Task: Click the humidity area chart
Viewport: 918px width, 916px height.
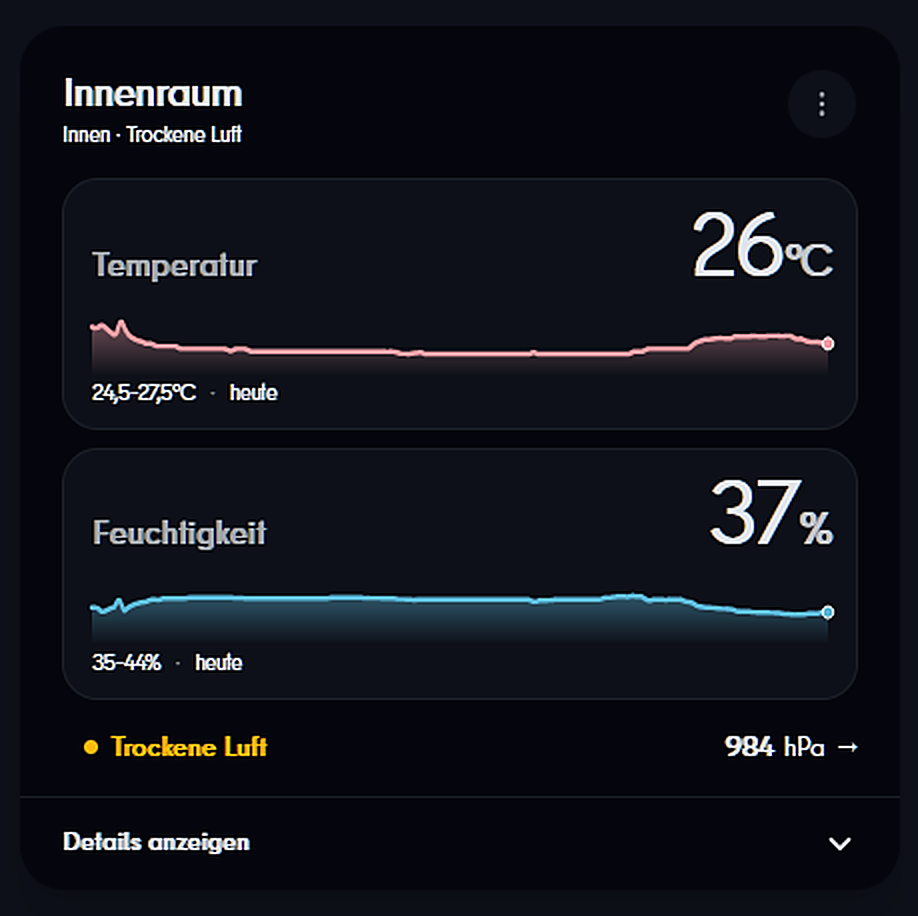Action: [460, 617]
